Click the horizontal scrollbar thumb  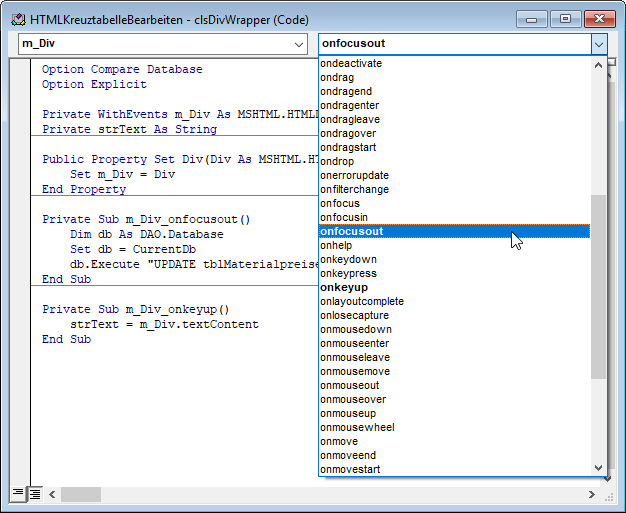click(81, 494)
